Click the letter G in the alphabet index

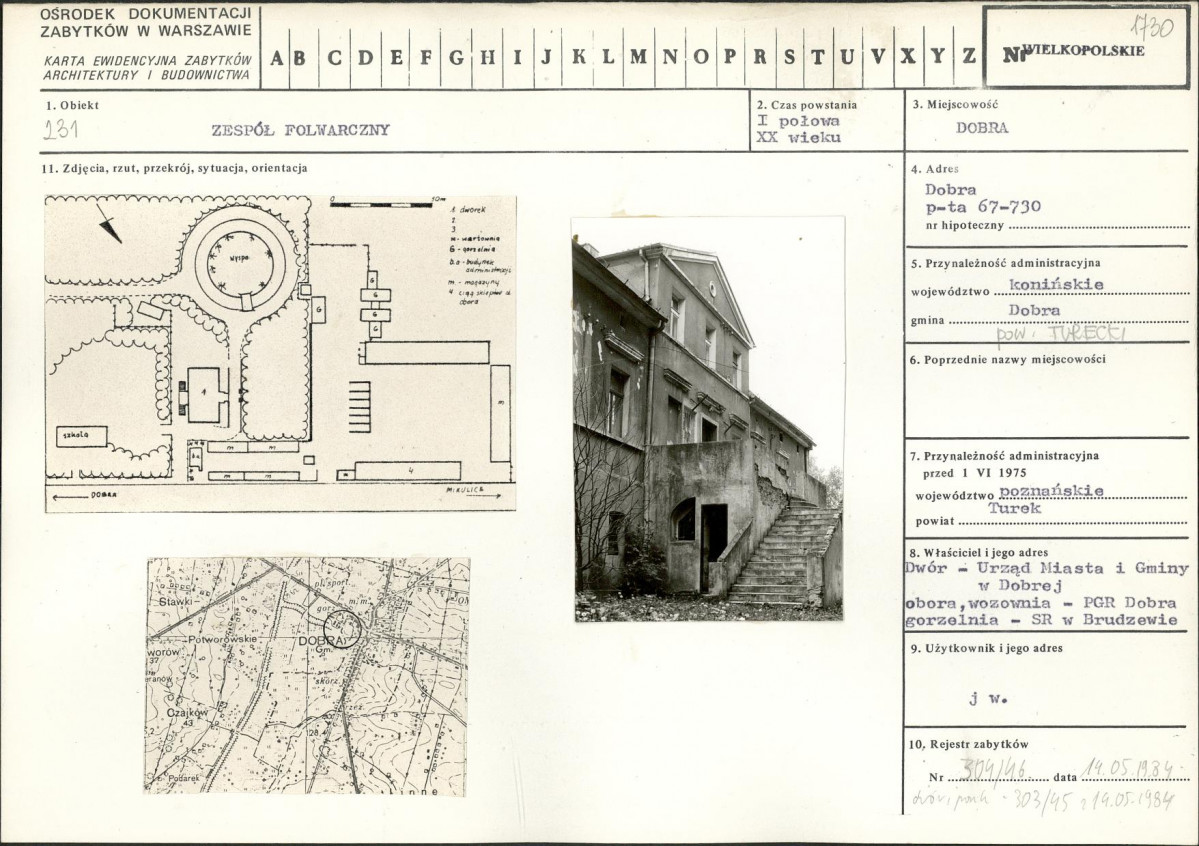click(457, 57)
